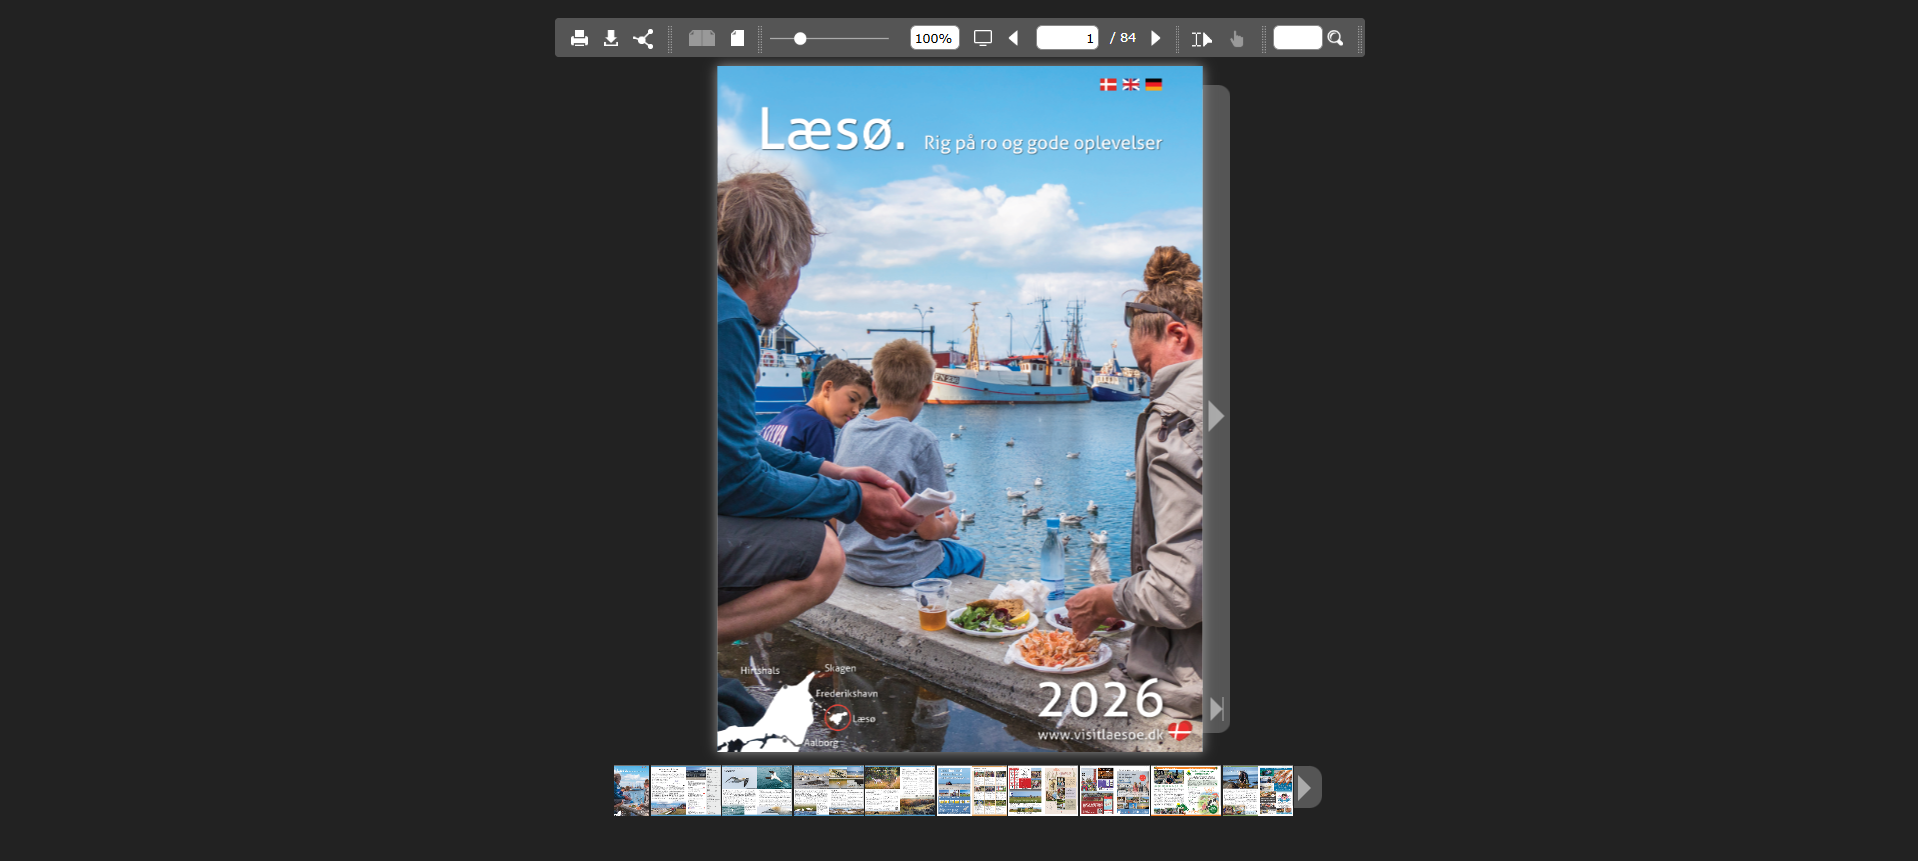Click the 100% zoom level field

point(934,39)
